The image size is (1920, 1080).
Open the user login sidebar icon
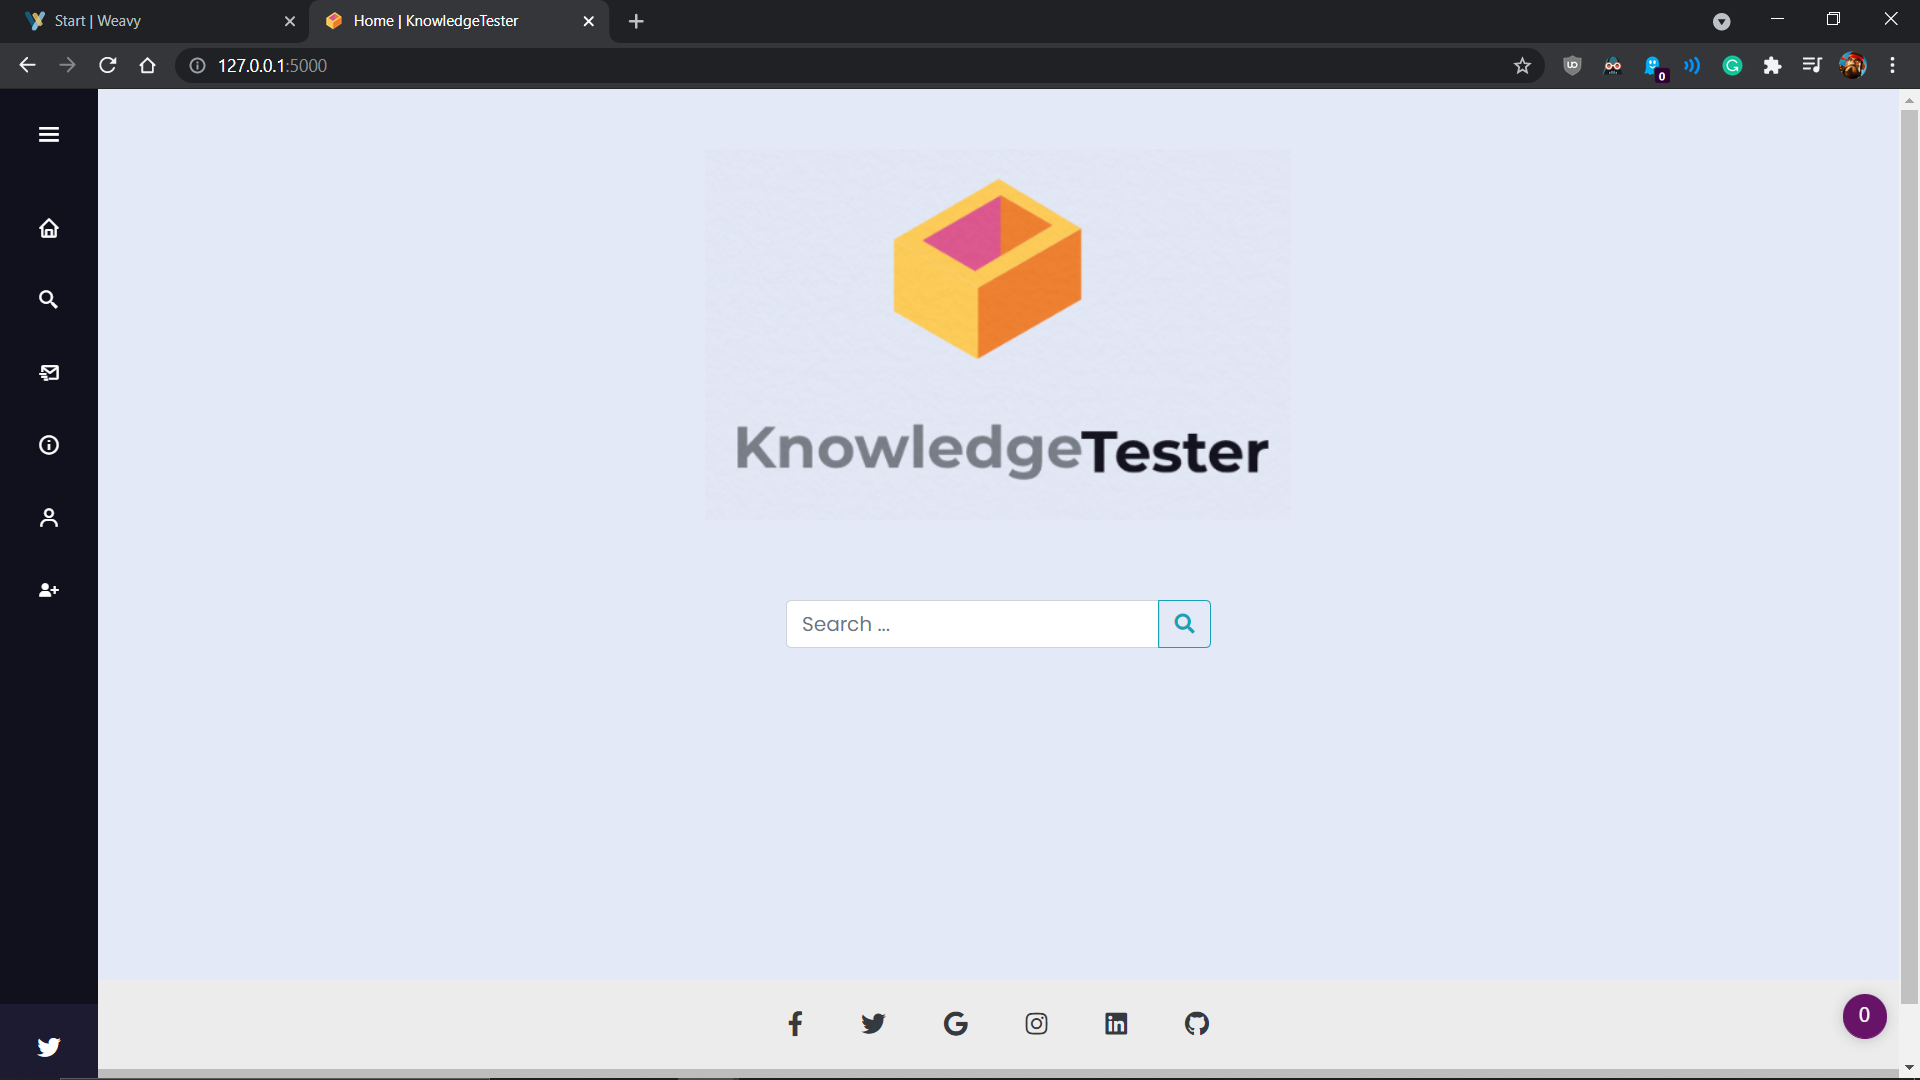[49, 518]
